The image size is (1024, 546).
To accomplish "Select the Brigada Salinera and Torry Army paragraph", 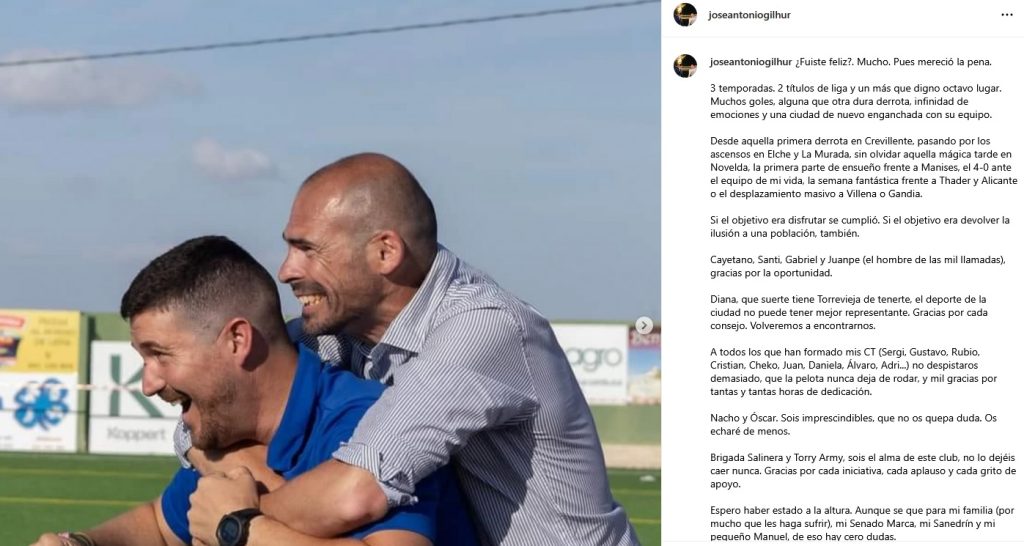I will coord(863,471).
